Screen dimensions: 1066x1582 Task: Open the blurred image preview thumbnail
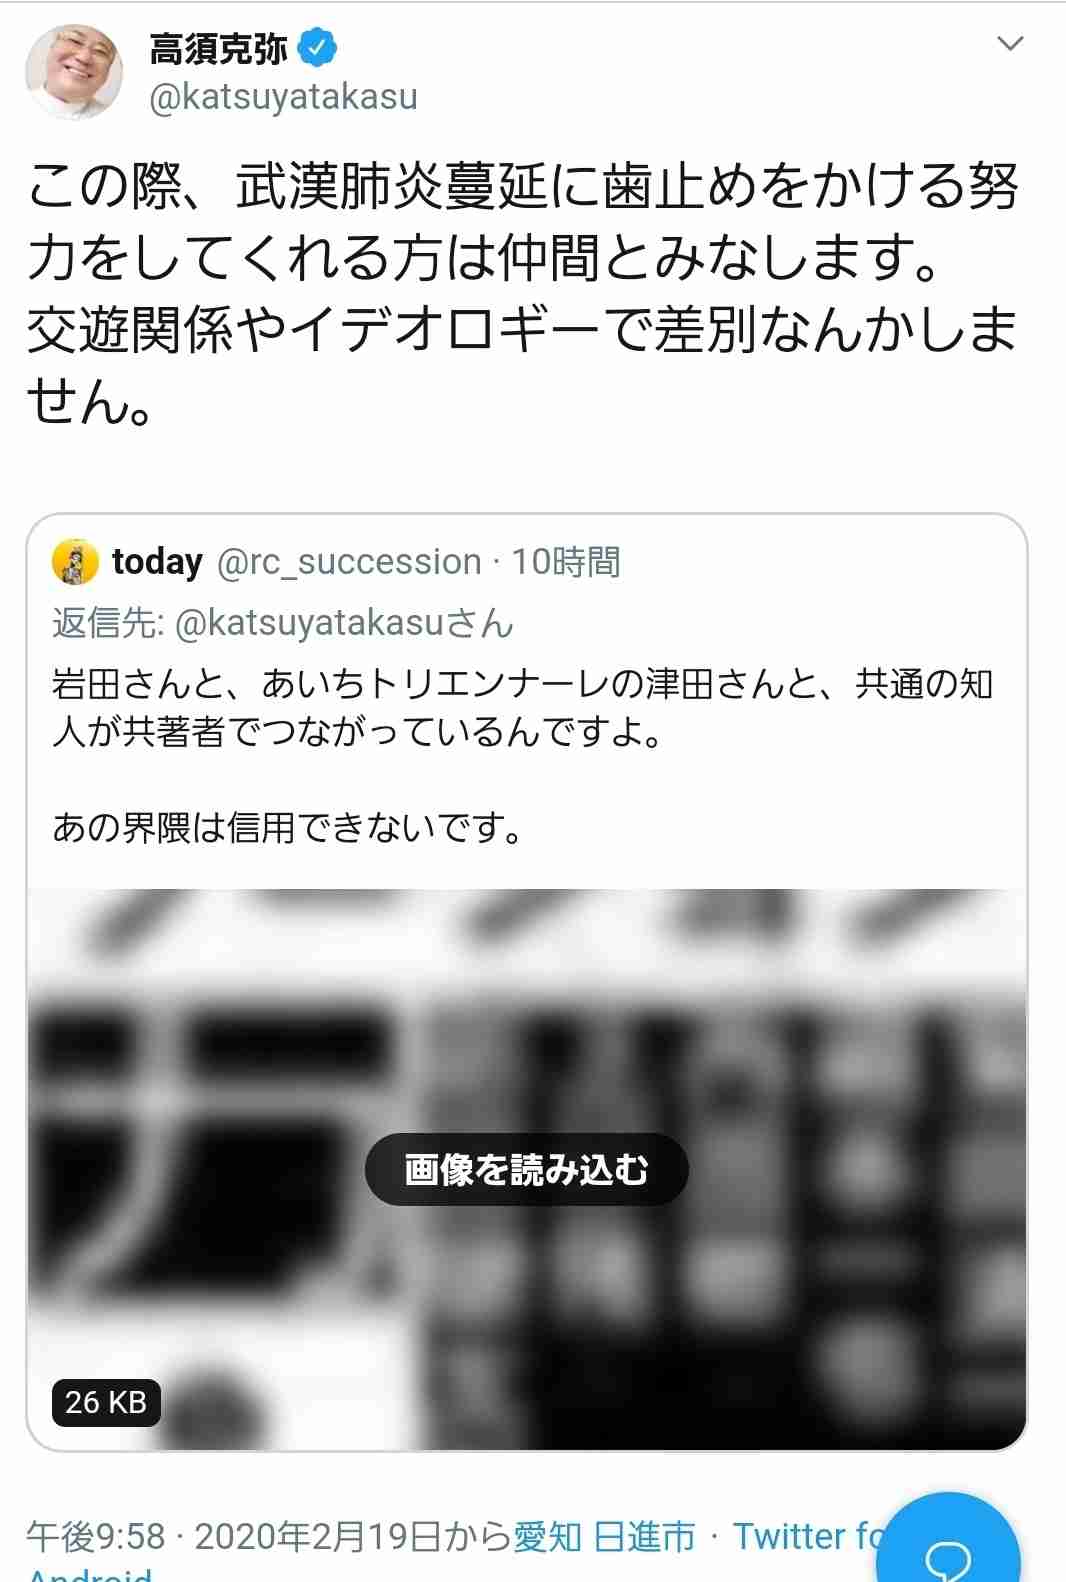click(x=527, y=1169)
